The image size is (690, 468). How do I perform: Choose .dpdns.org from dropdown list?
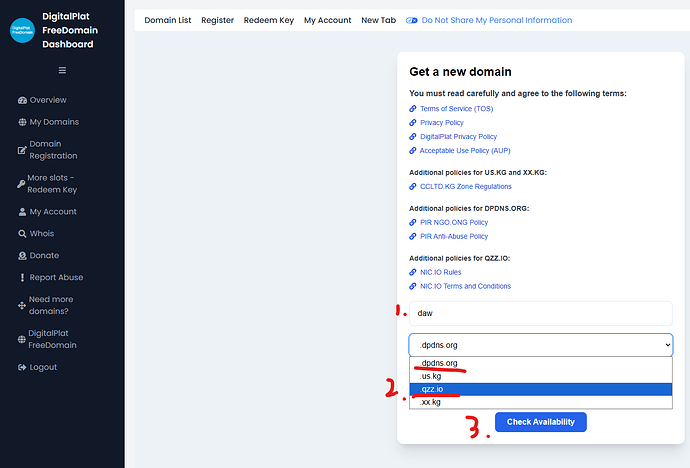(x=541, y=363)
